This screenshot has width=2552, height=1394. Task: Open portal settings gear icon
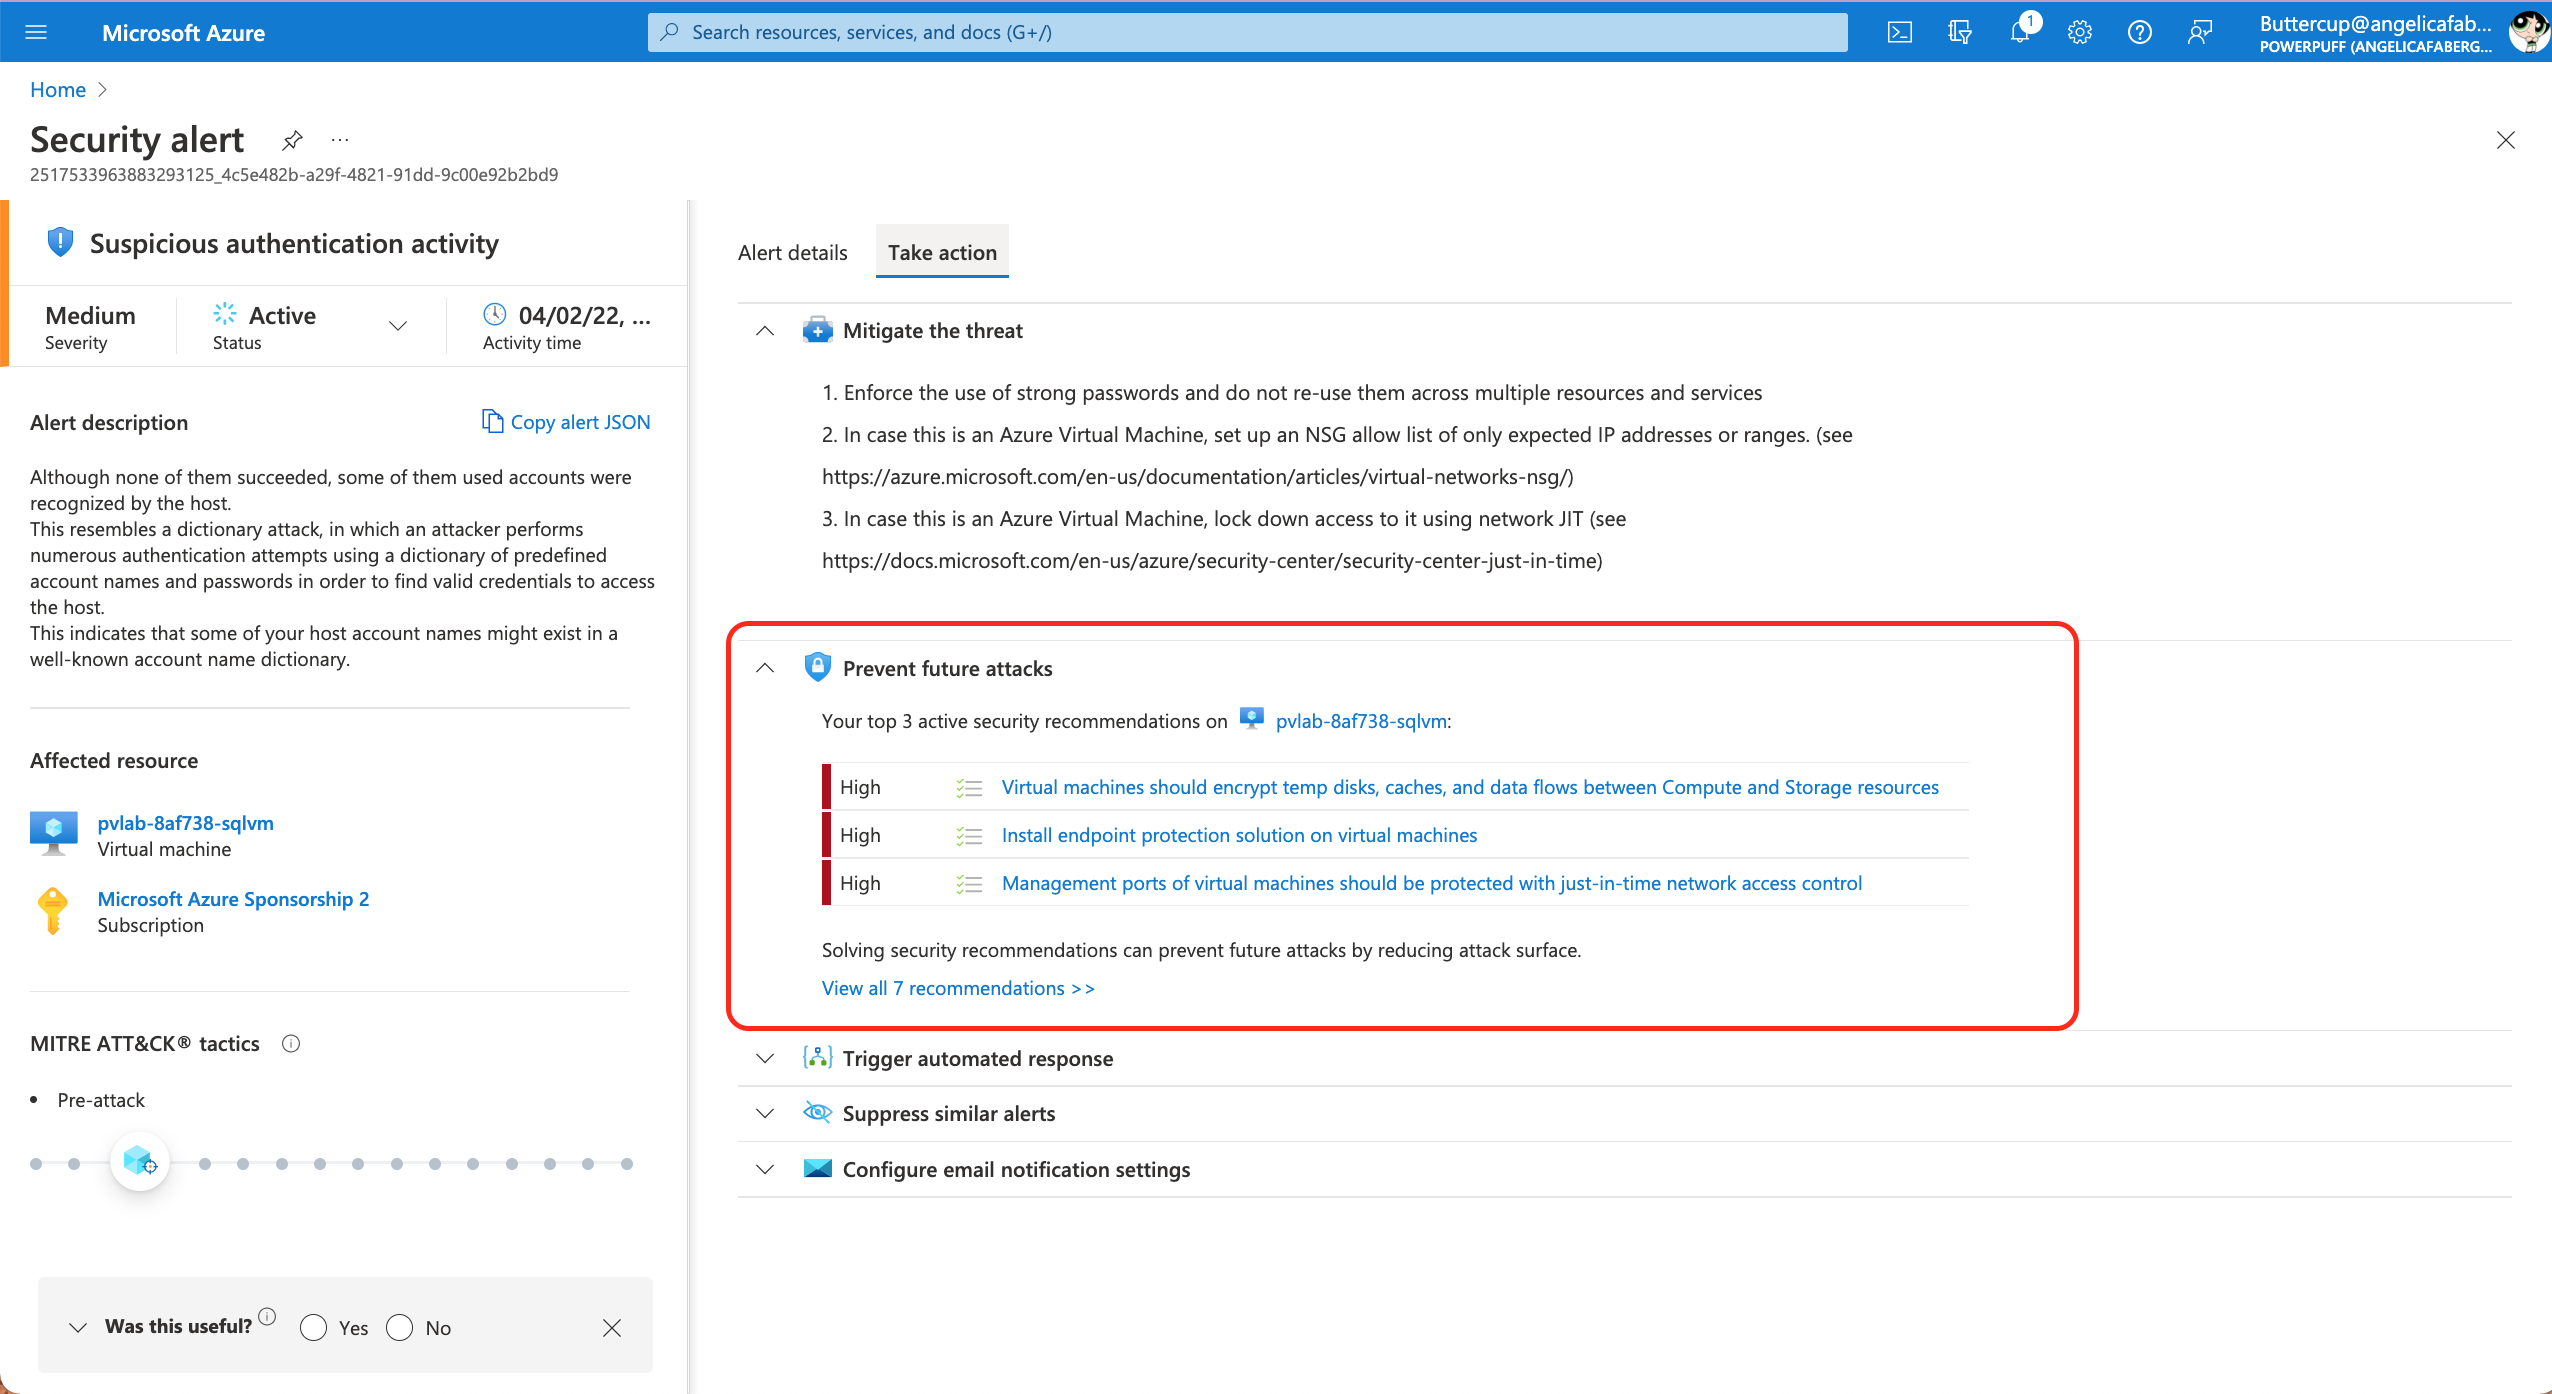(x=2080, y=32)
